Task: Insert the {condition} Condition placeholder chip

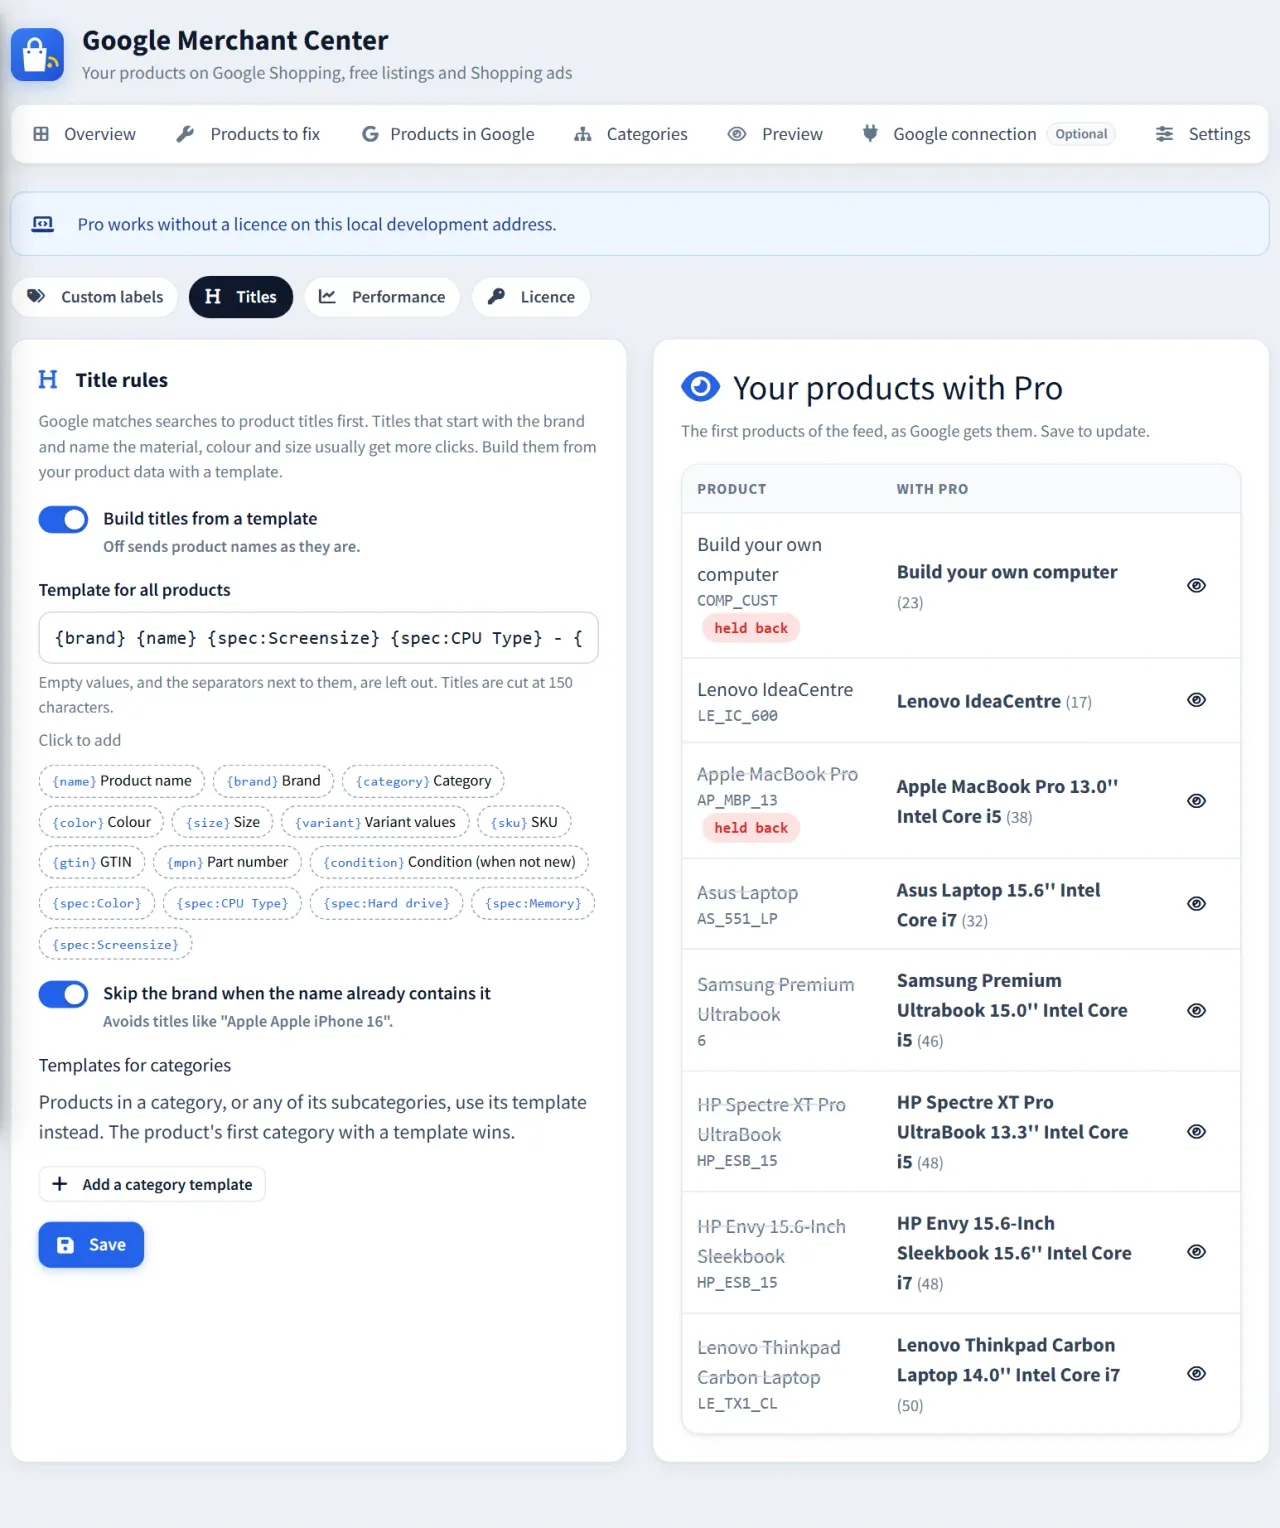Action: click(x=449, y=862)
